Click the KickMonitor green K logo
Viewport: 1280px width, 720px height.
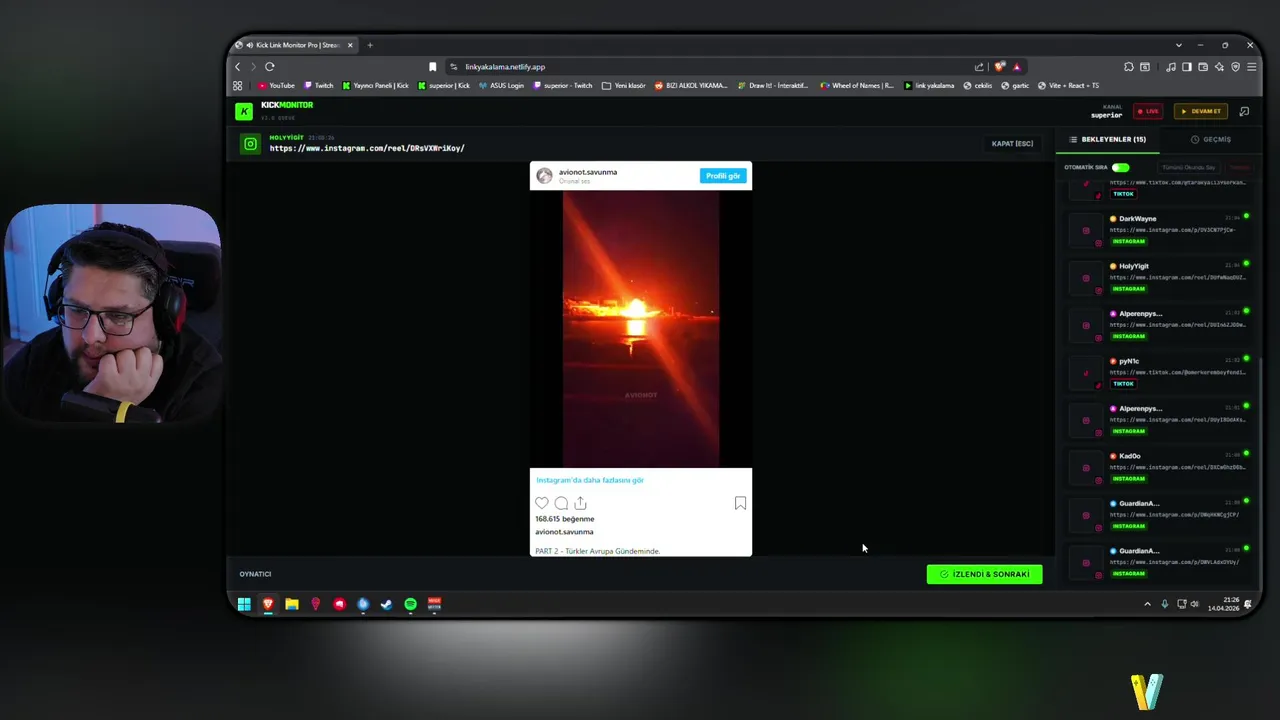(x=244, y=111)
